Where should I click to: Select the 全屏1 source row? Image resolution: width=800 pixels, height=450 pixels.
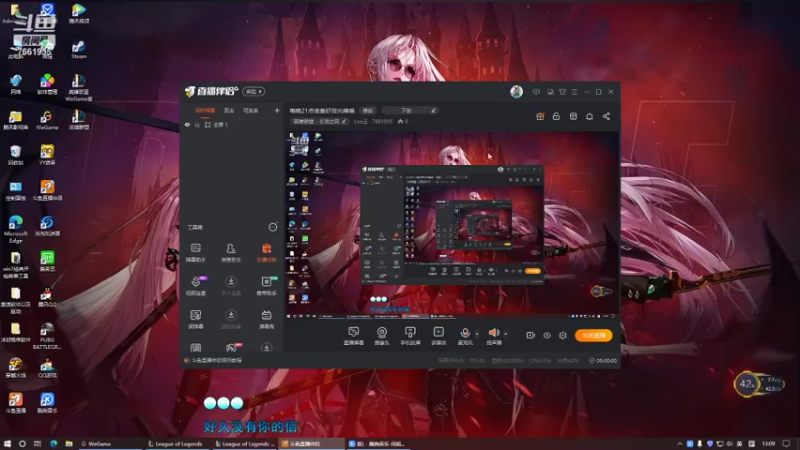pos(232,124)
